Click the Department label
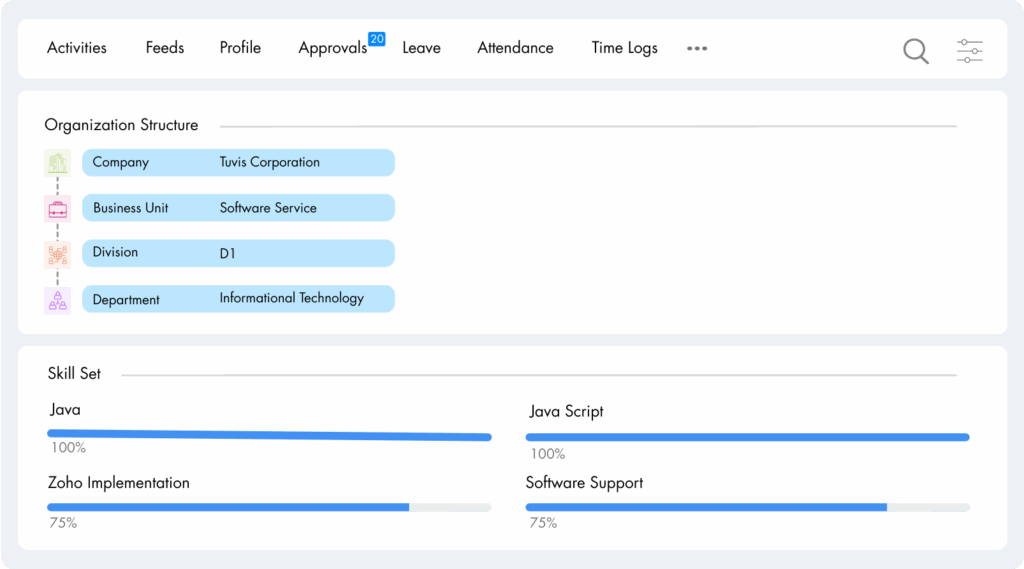The height and width of the screenshot is (569, 1024). pyautogui.click(x=126, y=300)
